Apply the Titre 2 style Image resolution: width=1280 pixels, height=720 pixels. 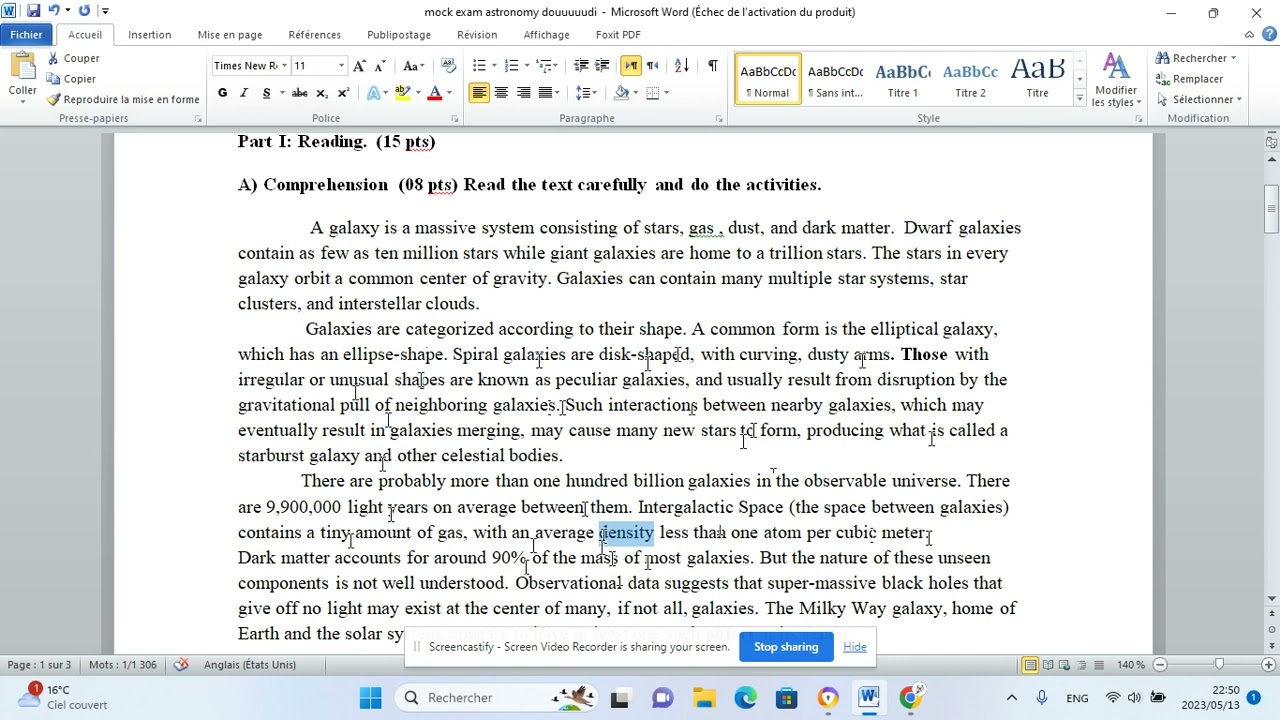tap(970, 79)
